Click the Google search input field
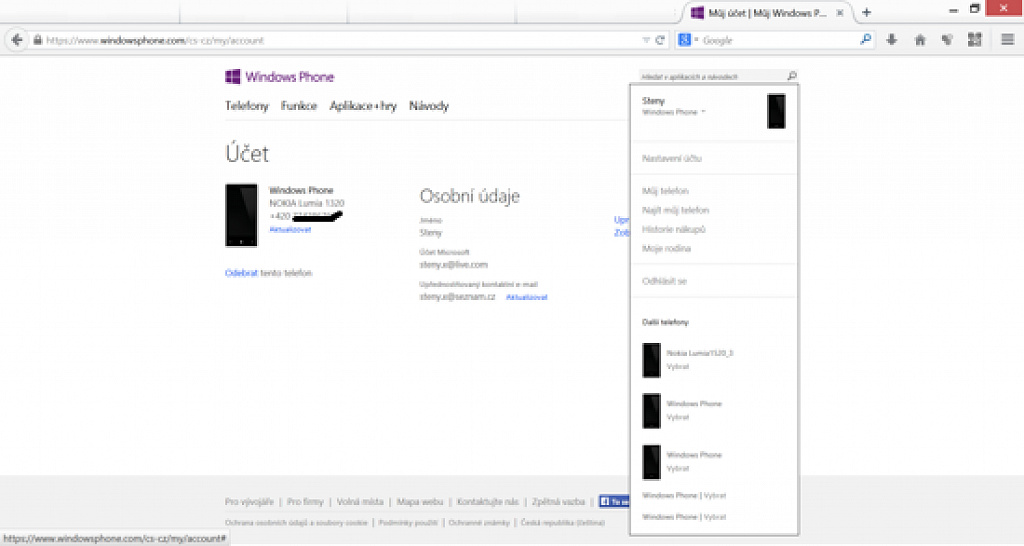The image size is (1024, 546). click(779, 40)
